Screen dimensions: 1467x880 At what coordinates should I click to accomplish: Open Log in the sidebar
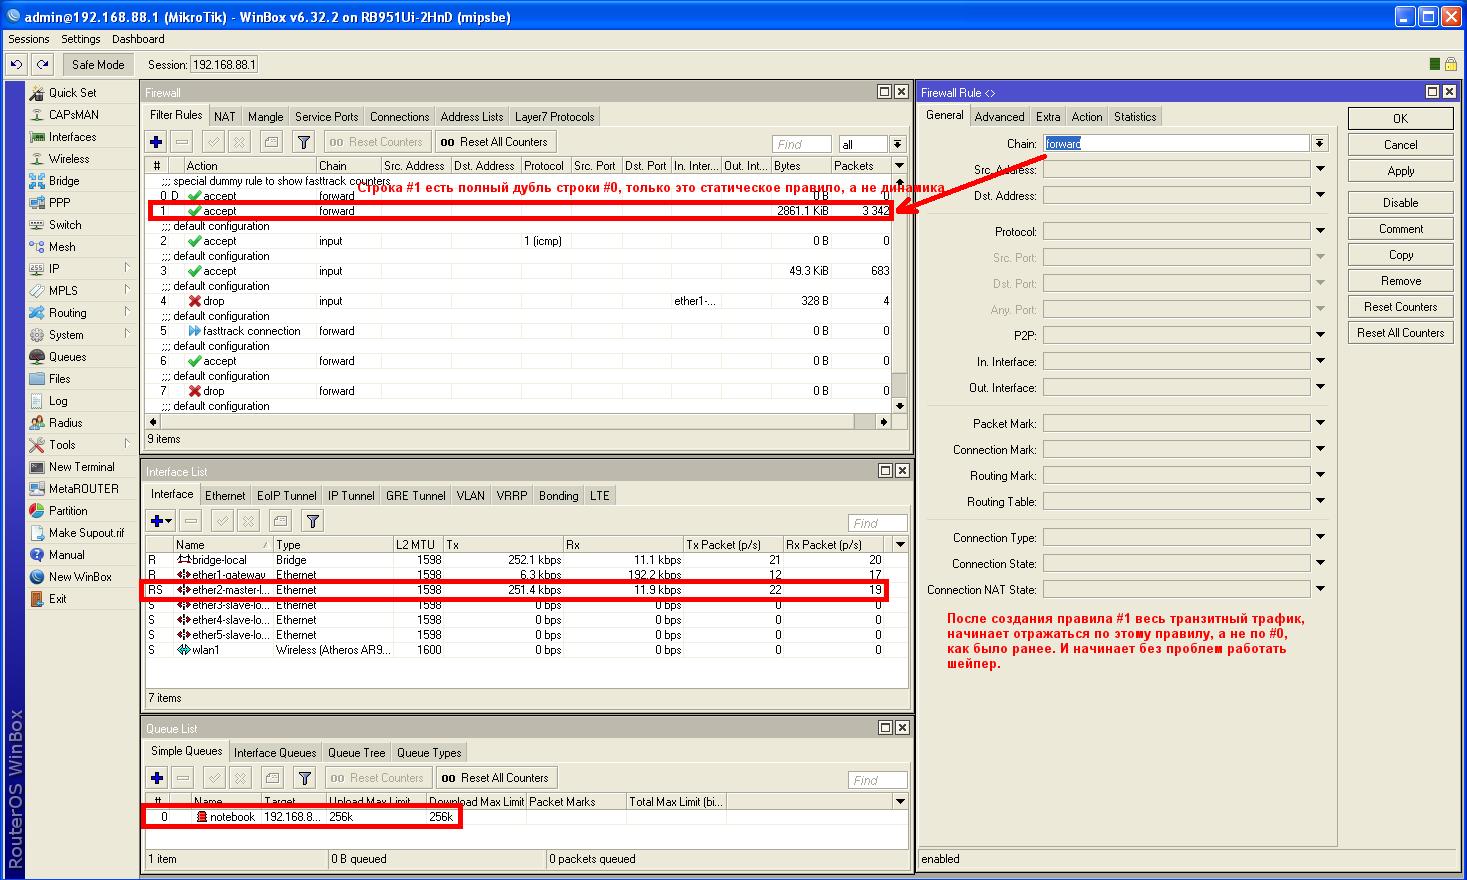(x=58, y=401)
